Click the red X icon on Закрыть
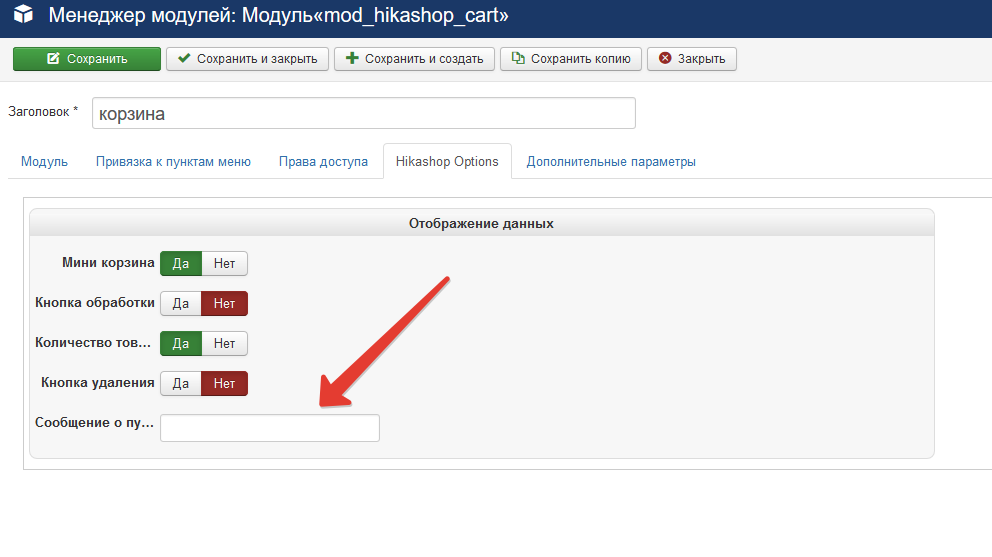Screen dimensions: 992x557 point(665,58)
